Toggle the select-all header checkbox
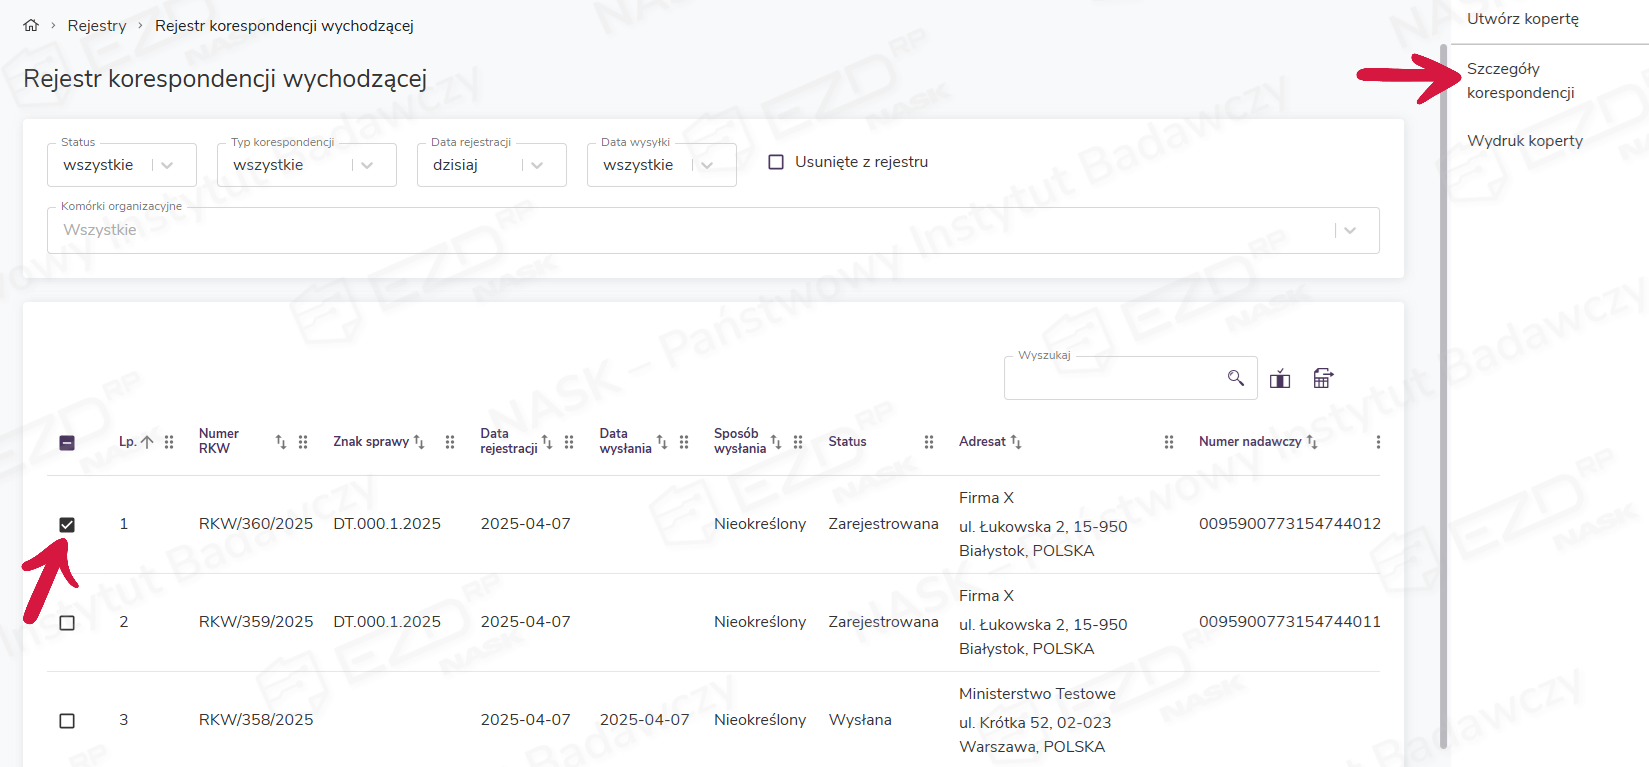Image resolution: width=1649 pixels, height=767 pixels. (x=67, y=443)
